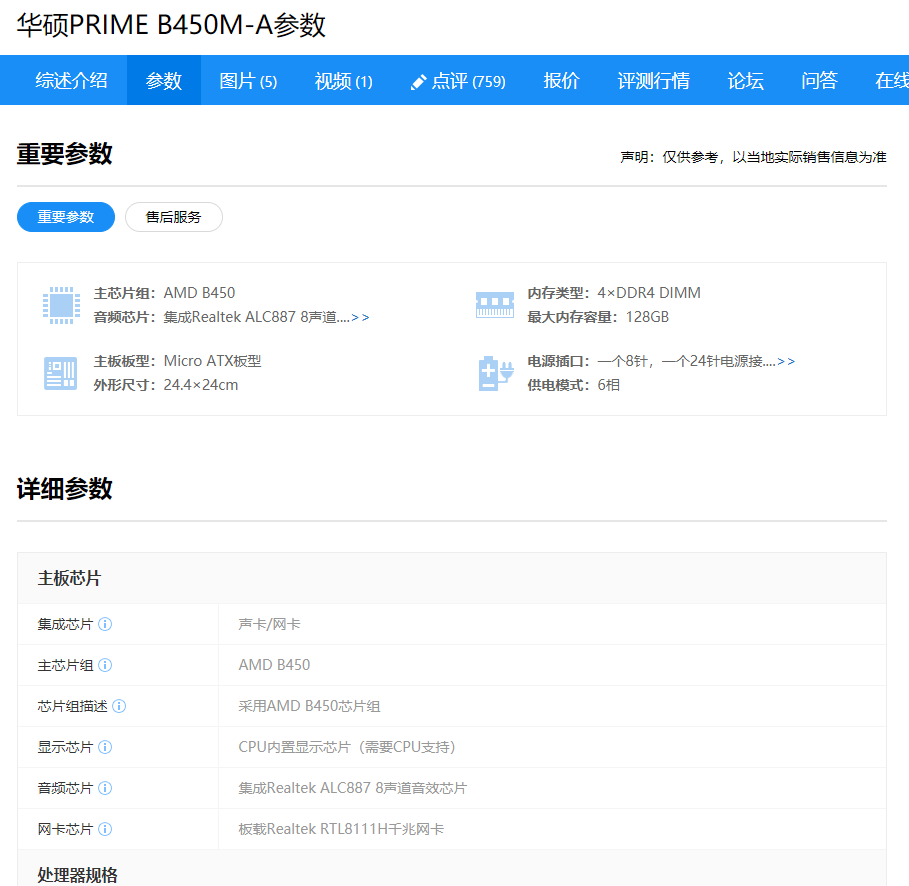
Task: Click the 集成芯片 row label
Action: 66,624
